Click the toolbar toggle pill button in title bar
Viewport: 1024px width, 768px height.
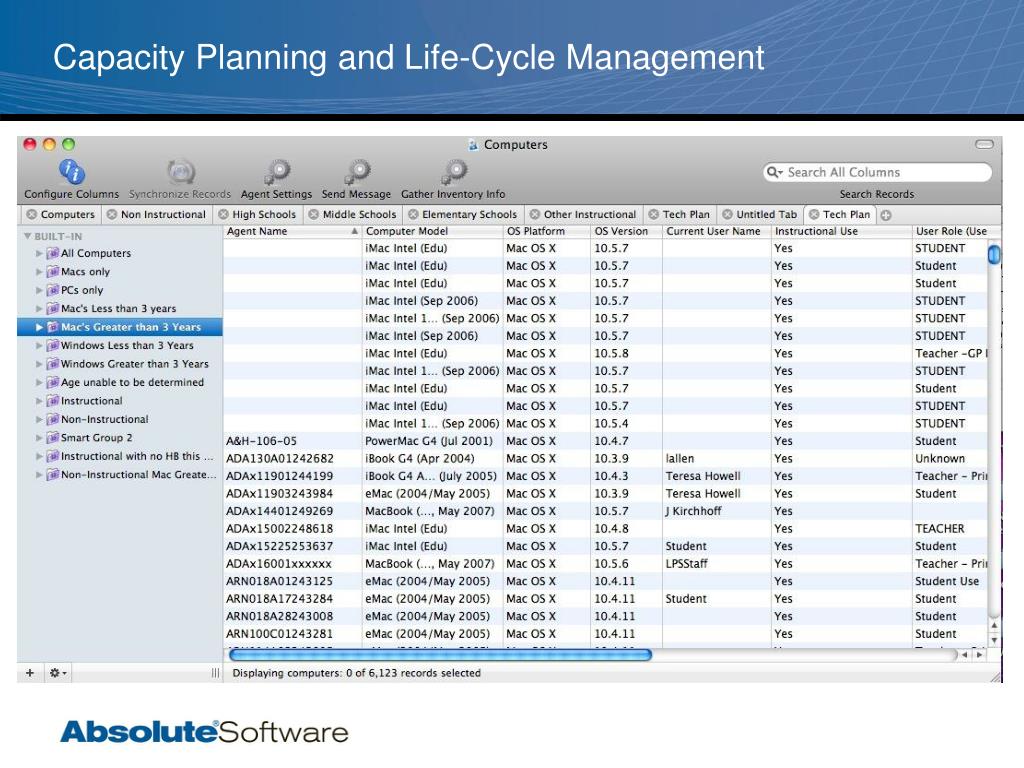click(x=984, y=144)
